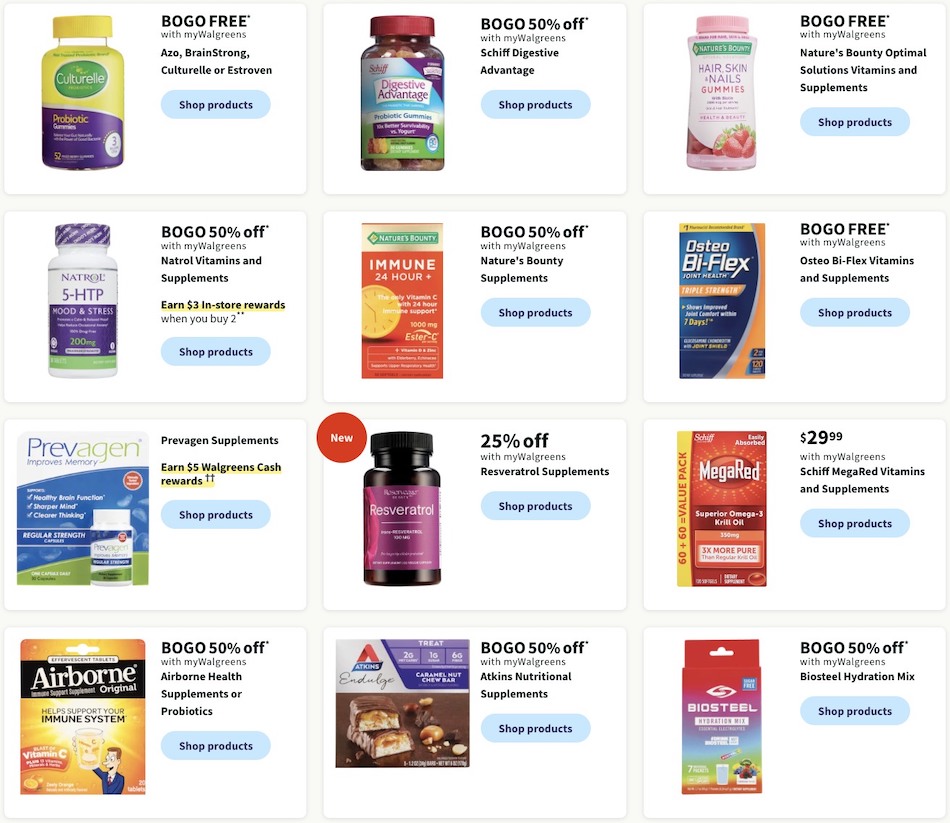Open the Schiff MegaRed value pack image
The height and width of the screenshot is (823, 950).
click(x=722, y=508)
